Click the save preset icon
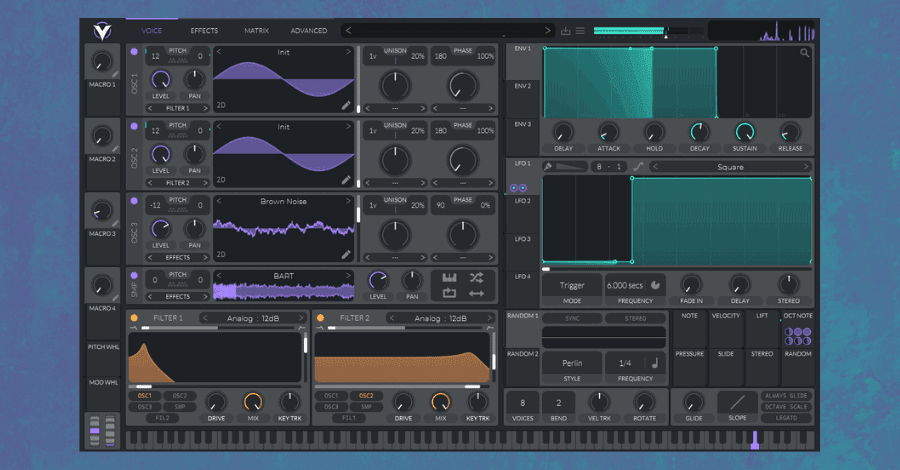The image size is (900, 470). coord(565,30)
